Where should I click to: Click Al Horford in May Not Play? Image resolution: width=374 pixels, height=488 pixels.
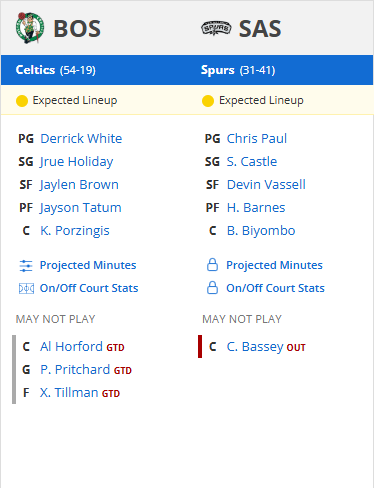71,347
